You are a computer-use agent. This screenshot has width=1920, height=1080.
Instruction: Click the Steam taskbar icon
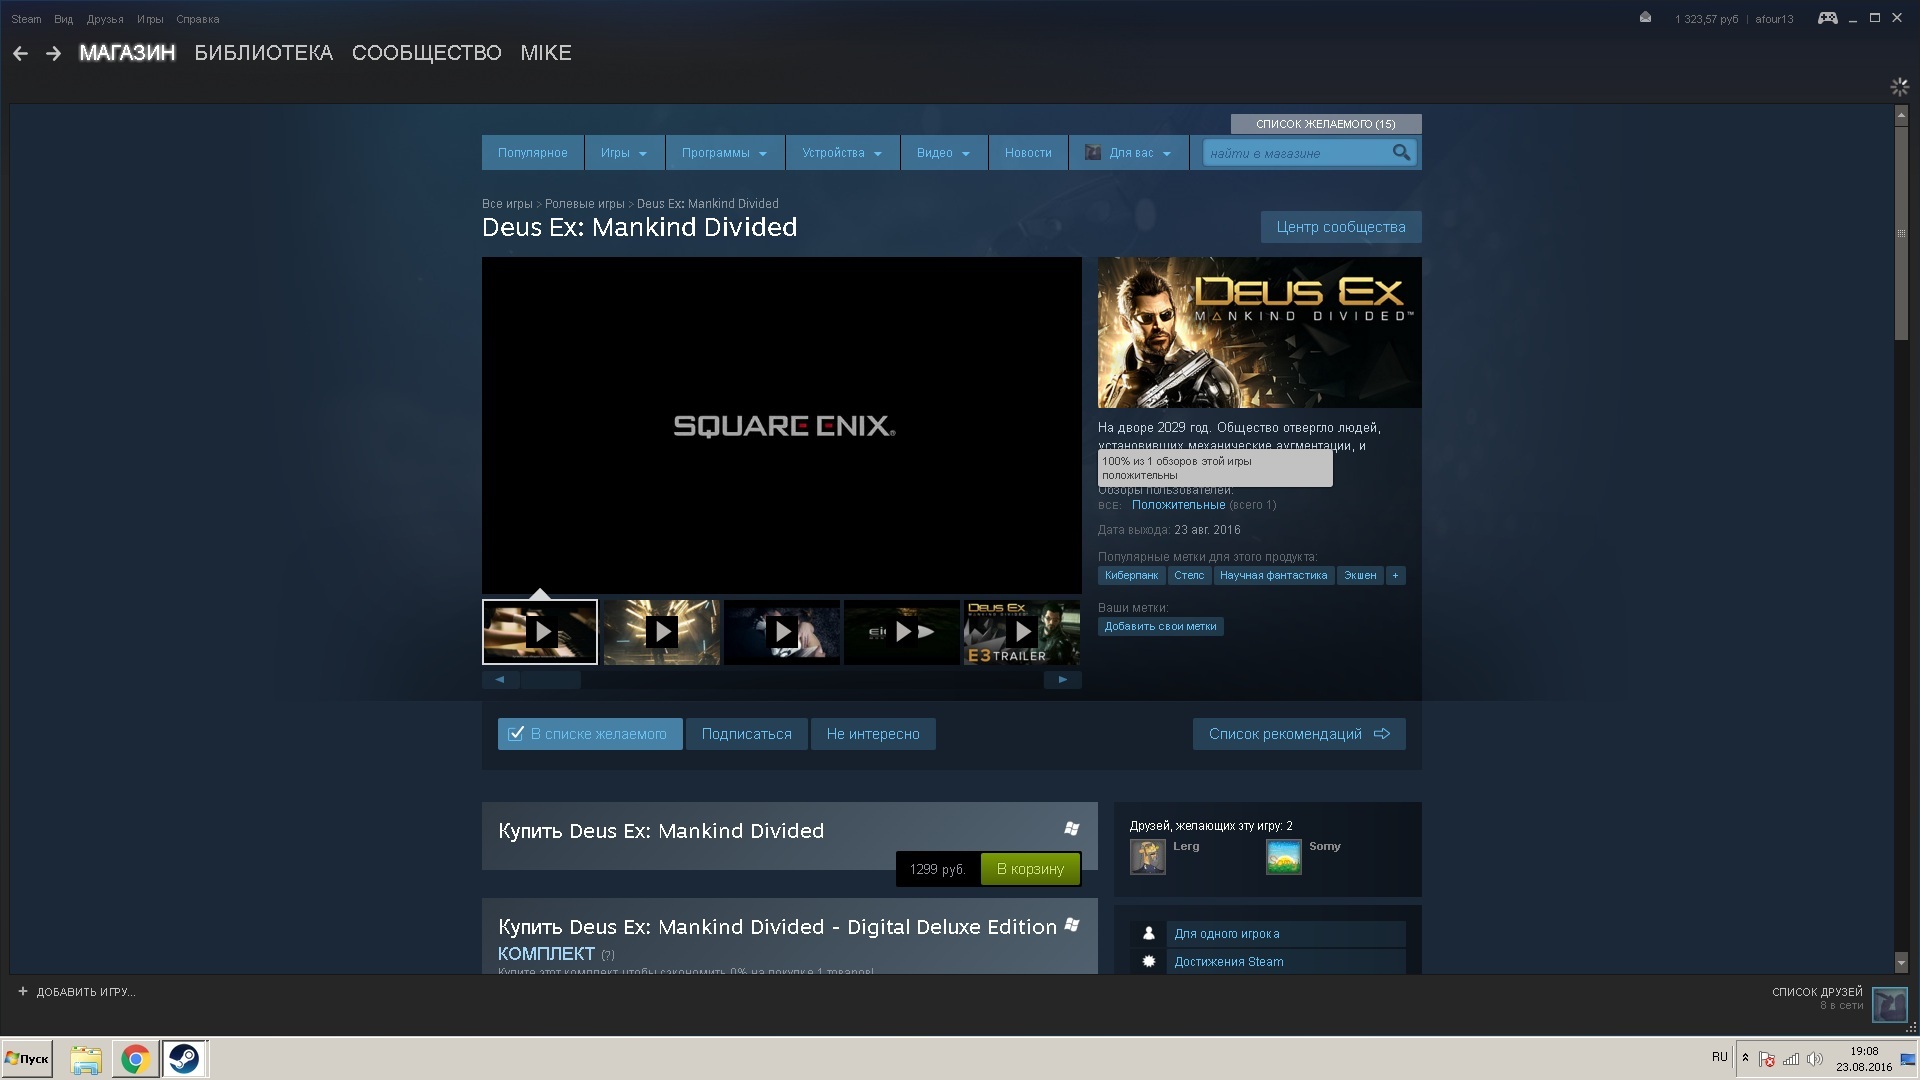[x=184, y=1059]
